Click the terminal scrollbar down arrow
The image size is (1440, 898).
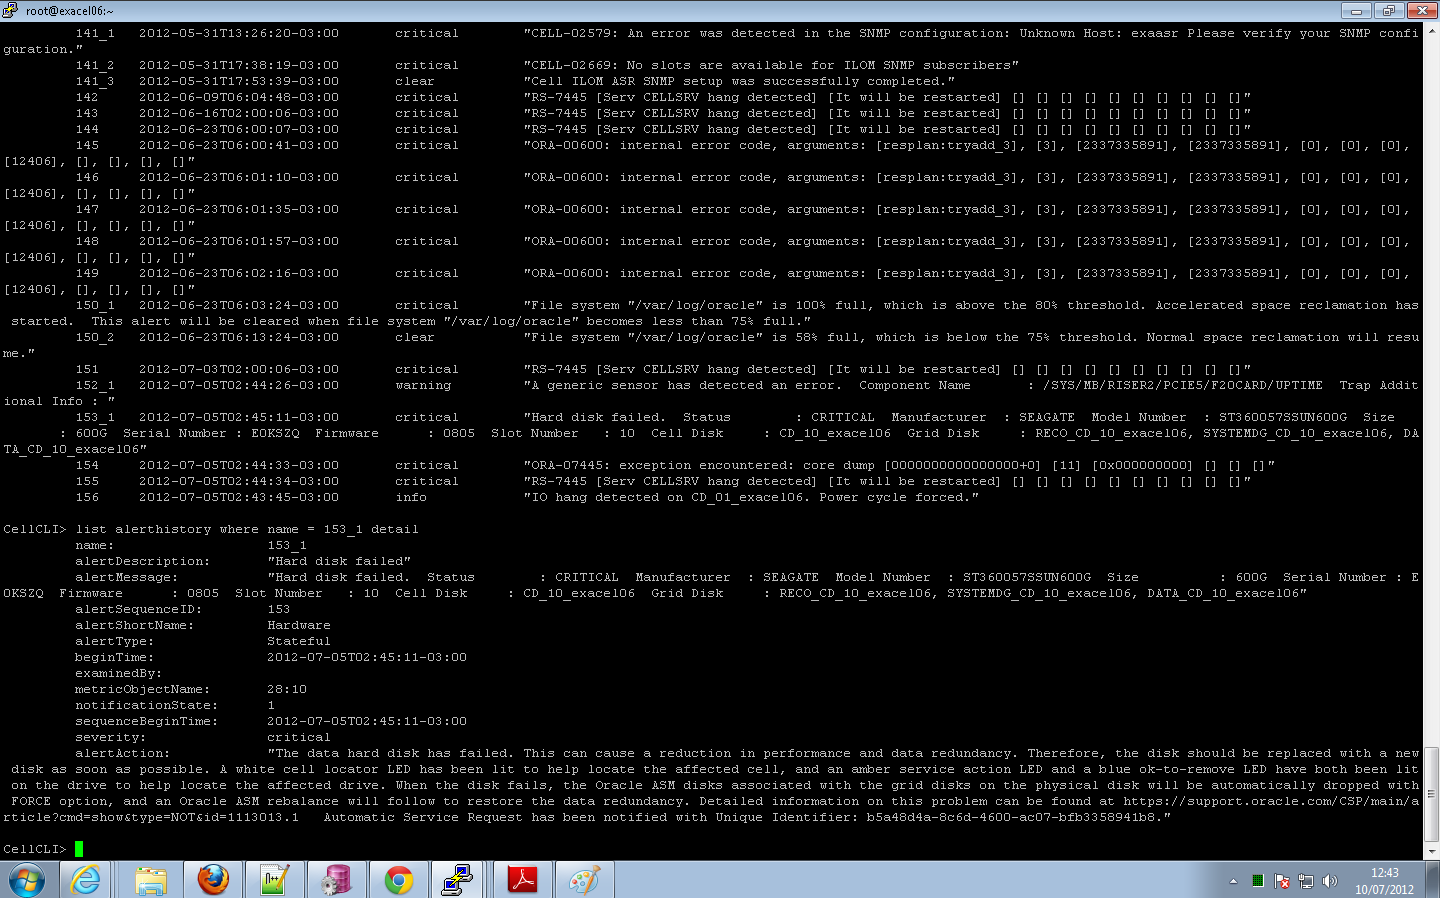click(x=1431, y=852)
